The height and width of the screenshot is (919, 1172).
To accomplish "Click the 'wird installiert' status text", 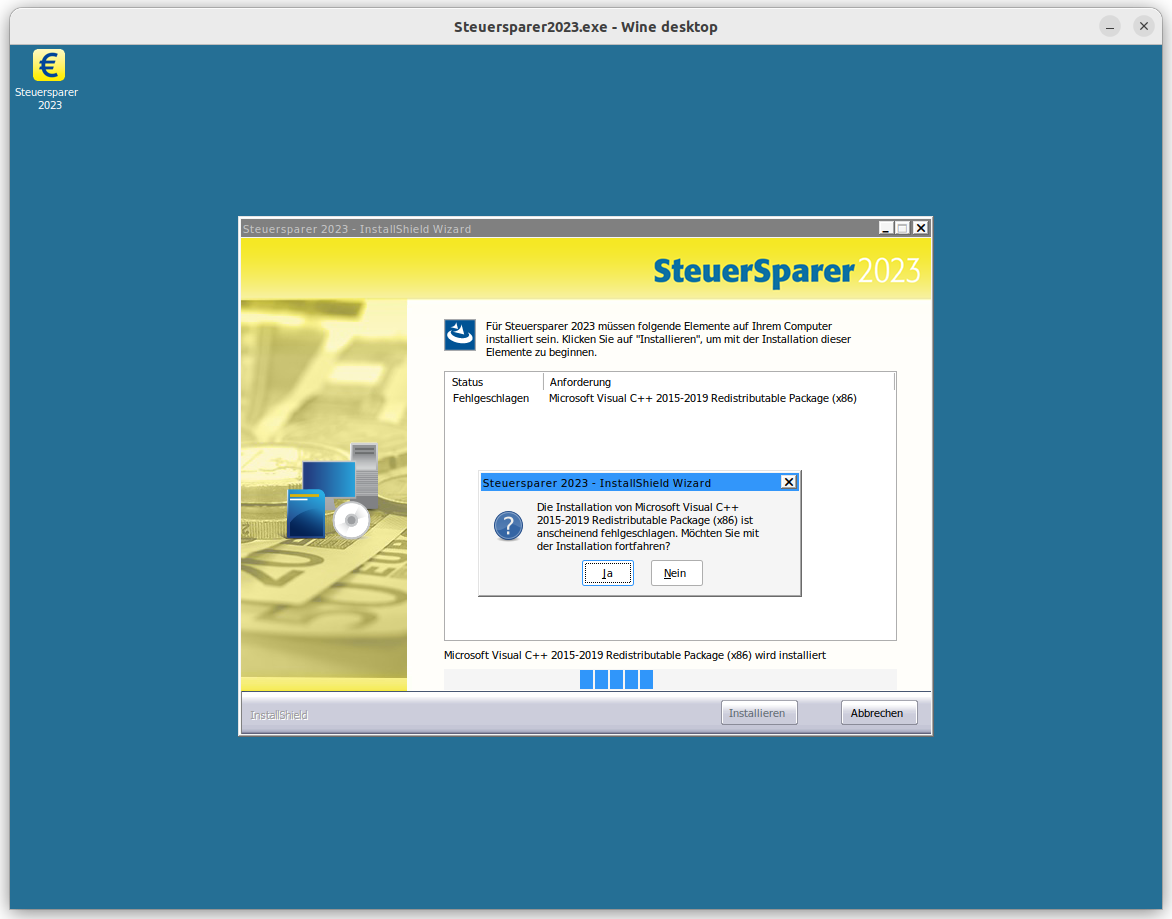I will (635, 655).
